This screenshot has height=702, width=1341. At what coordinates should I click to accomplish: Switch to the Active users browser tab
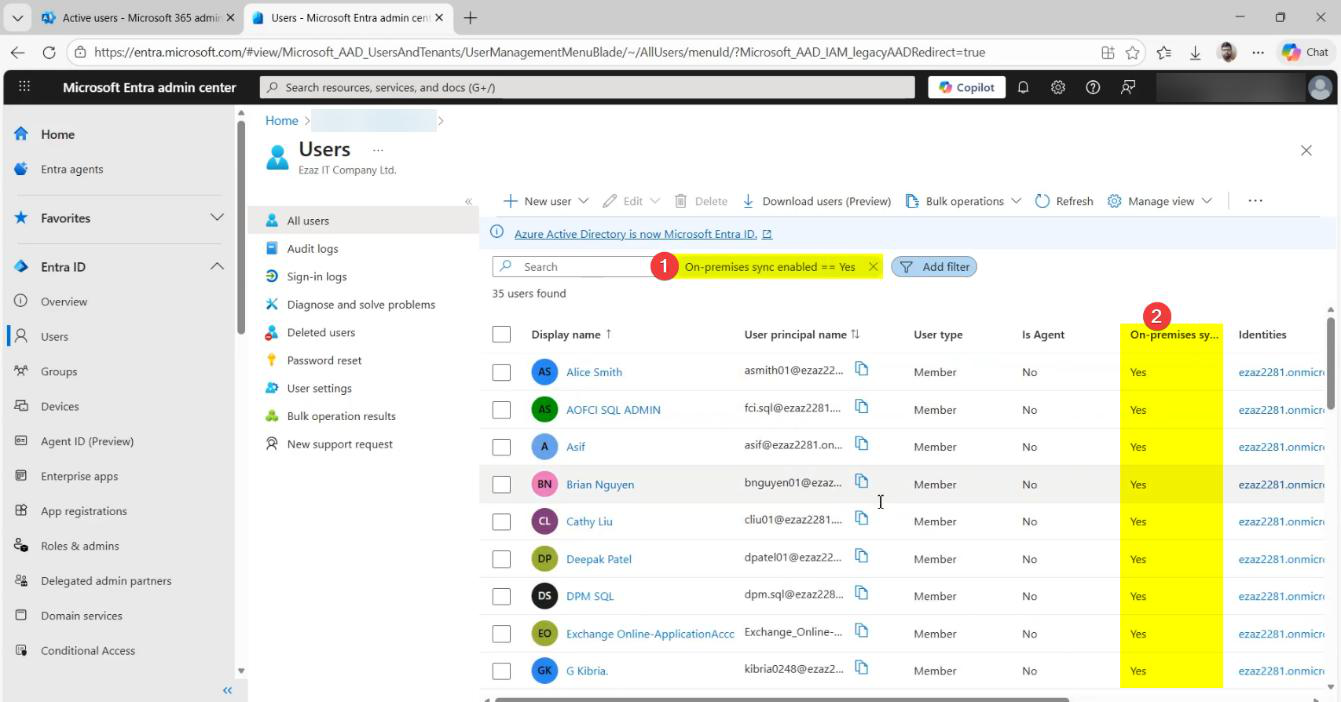click(137, 18)
